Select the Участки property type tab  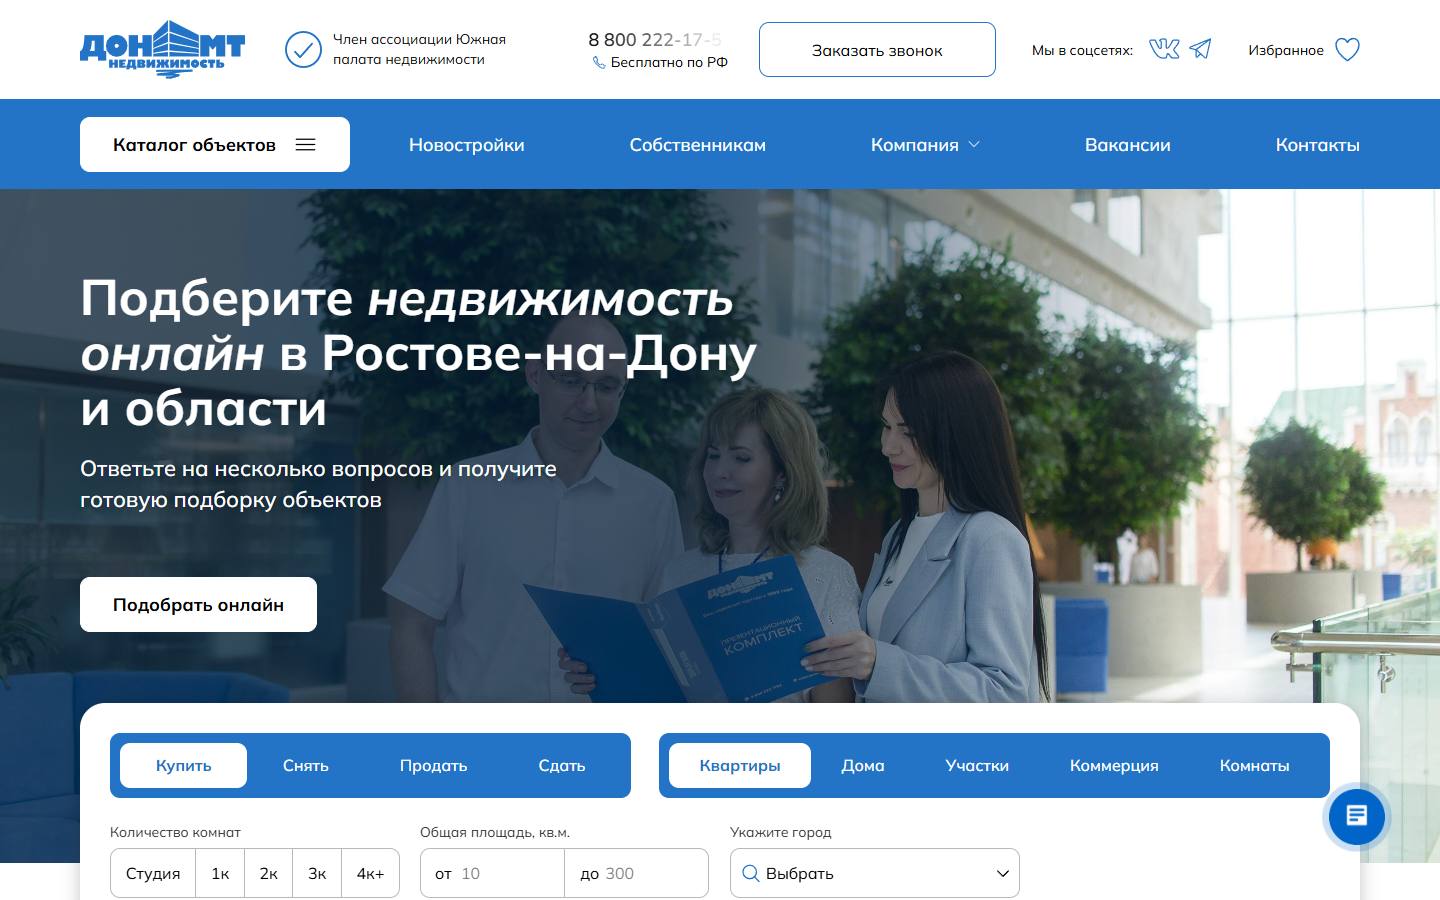pyautogui.click(x=977, y=765)
